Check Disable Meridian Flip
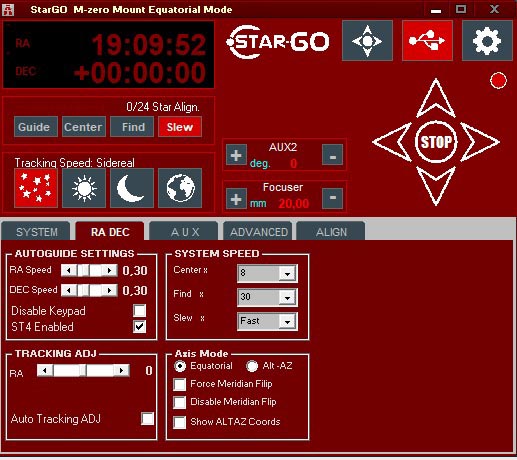Screen dimensions: 517x460 pyautogui.click(x=180, y=402)
